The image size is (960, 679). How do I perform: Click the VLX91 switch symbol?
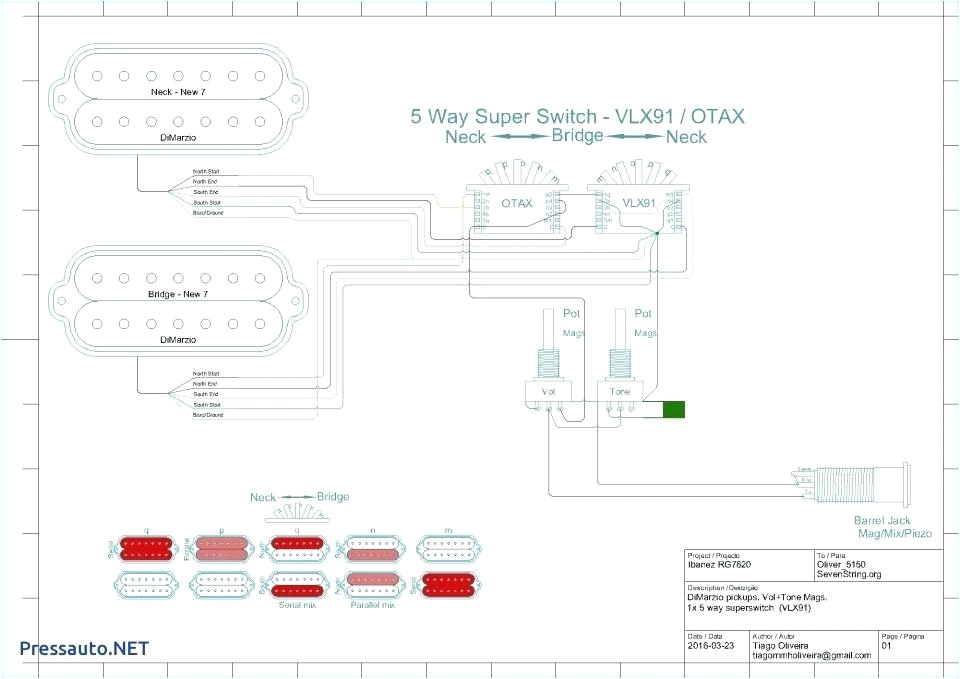click(640, 205)
